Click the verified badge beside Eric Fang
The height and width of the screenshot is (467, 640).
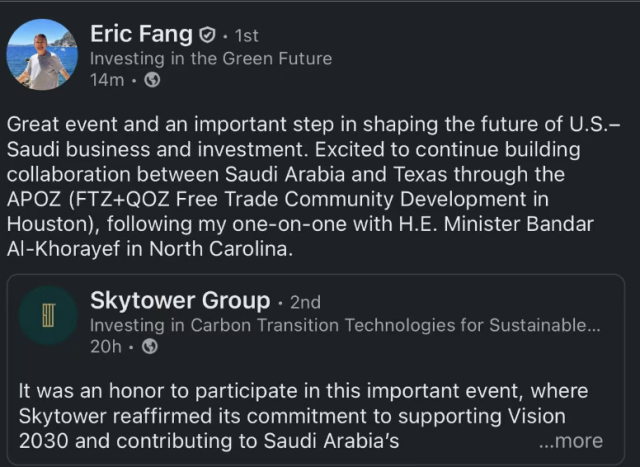(207, 36)
